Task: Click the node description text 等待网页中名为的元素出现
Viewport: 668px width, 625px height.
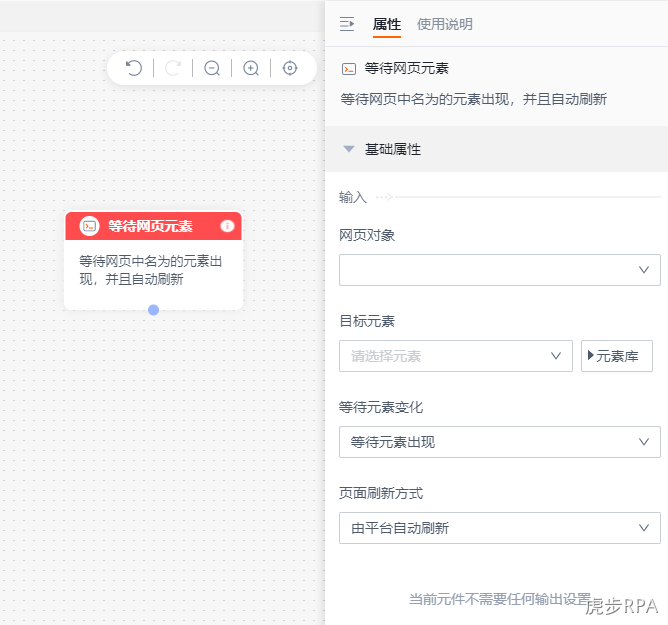Action: pyautogui.click(x=150, y=270)
